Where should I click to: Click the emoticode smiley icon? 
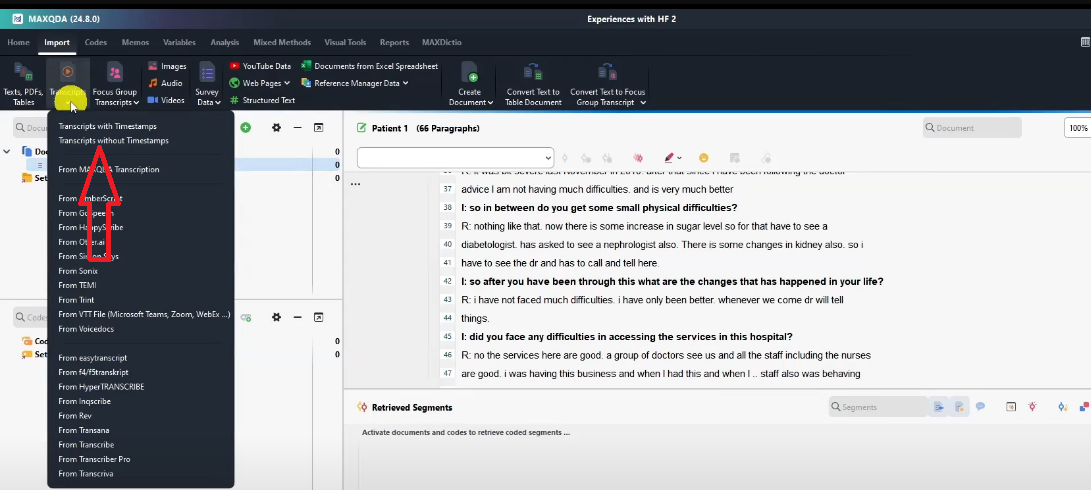703,158
